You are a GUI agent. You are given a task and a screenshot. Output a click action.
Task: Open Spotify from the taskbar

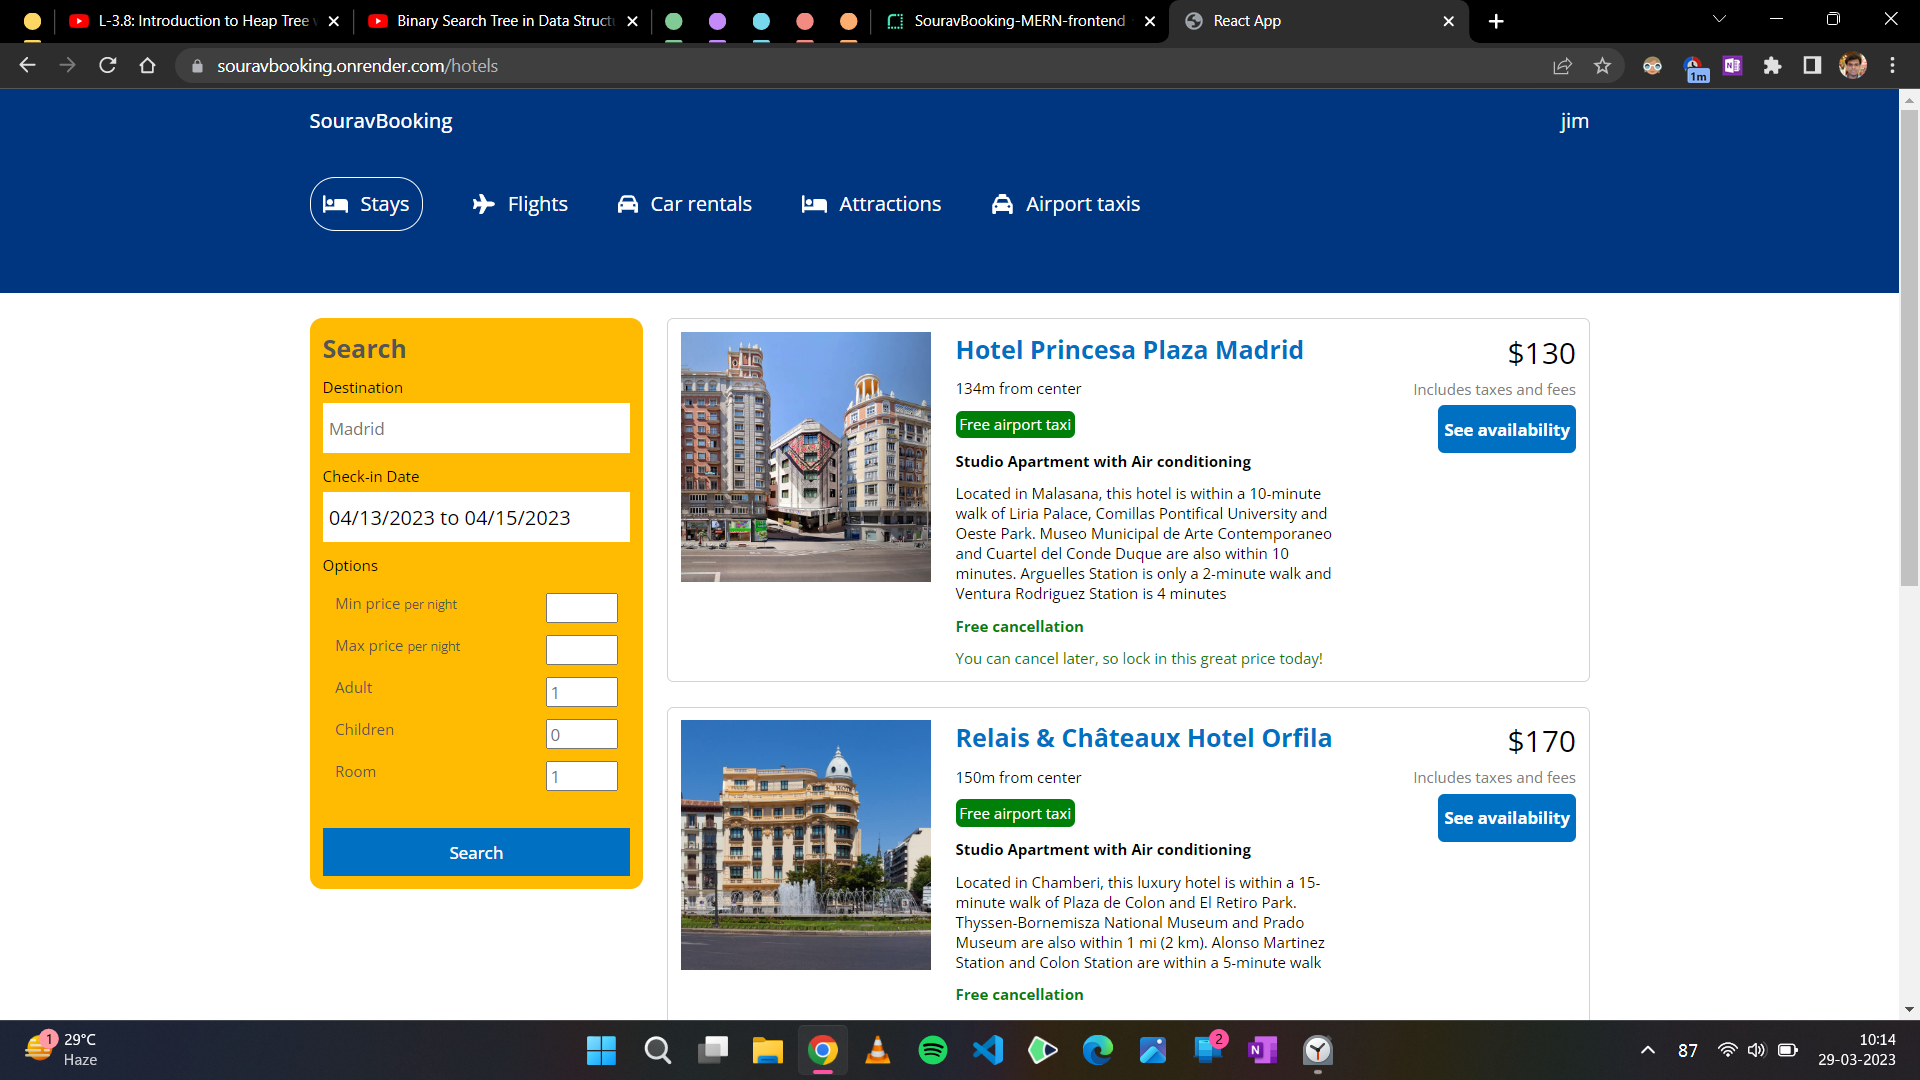point(932,1050)
